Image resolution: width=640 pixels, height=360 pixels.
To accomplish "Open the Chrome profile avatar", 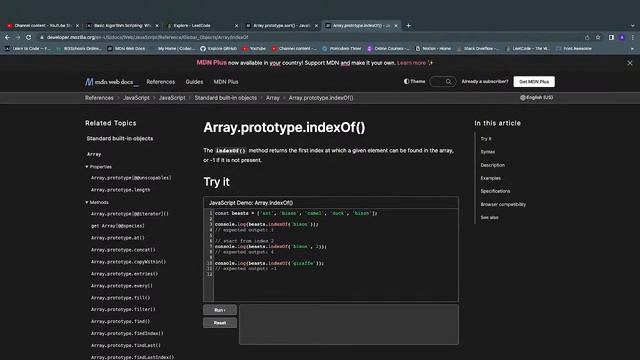I will (622, 37).
